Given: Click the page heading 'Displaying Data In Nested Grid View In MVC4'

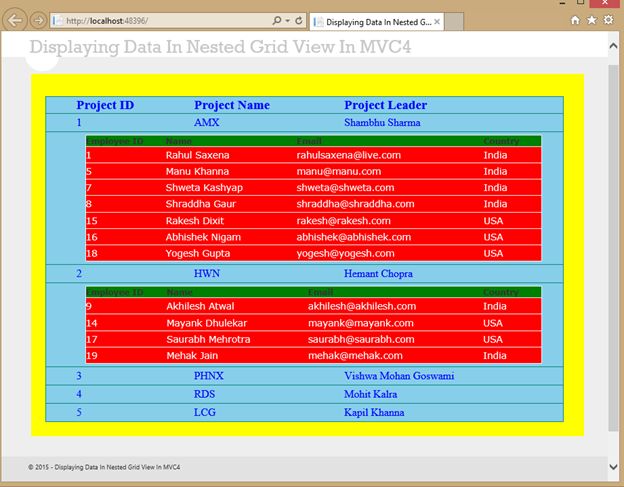Looking at the screenshot, I should point(220,47).
